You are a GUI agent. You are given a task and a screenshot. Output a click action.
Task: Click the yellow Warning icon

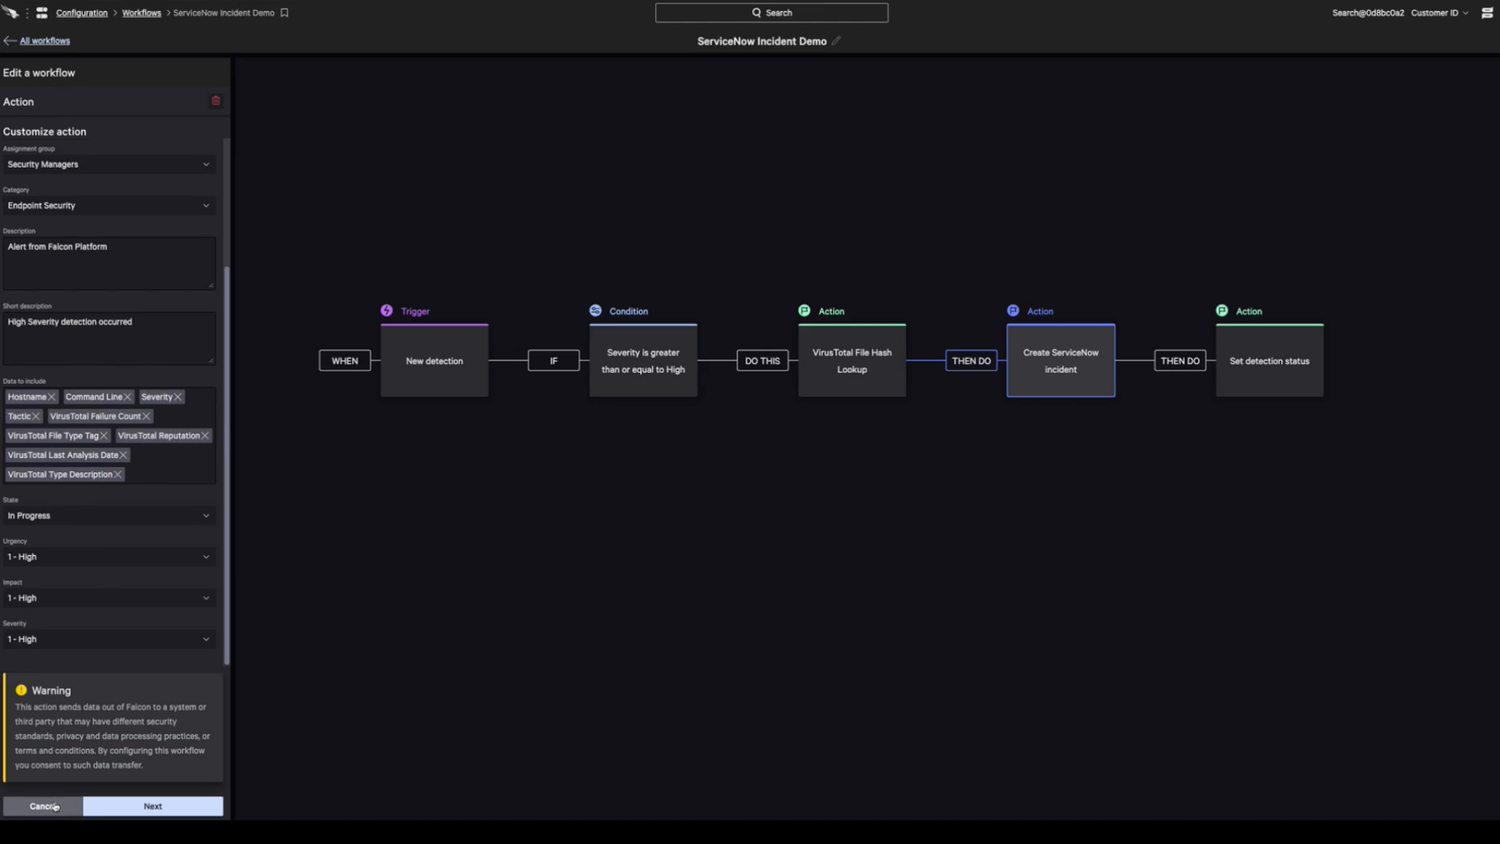(x=21, y=690)
